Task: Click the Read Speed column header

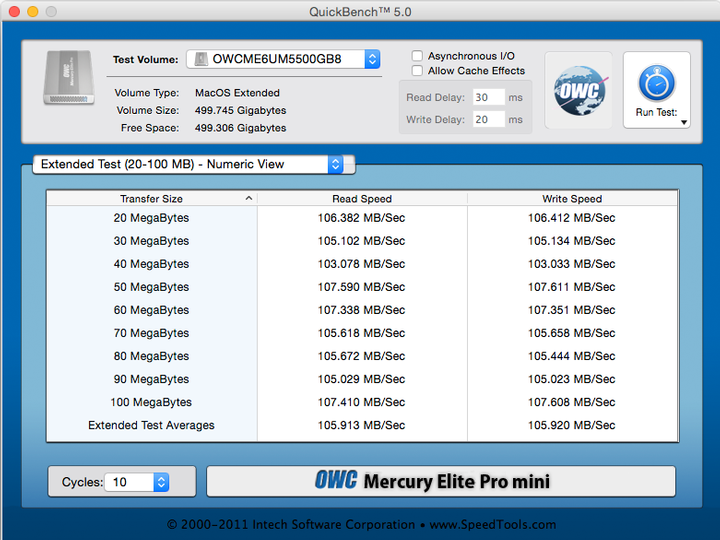Action: click(x=362, y=199)
